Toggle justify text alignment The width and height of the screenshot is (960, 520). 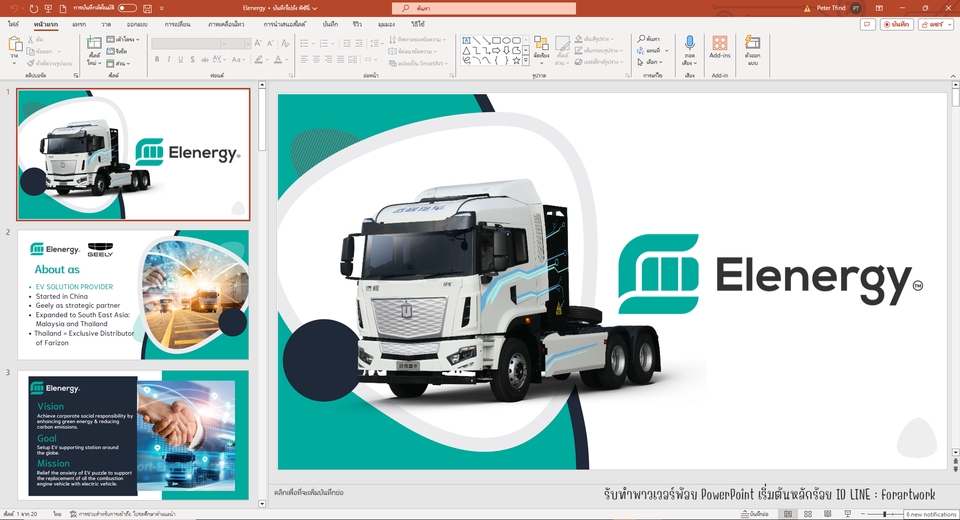tap(340, 59)
